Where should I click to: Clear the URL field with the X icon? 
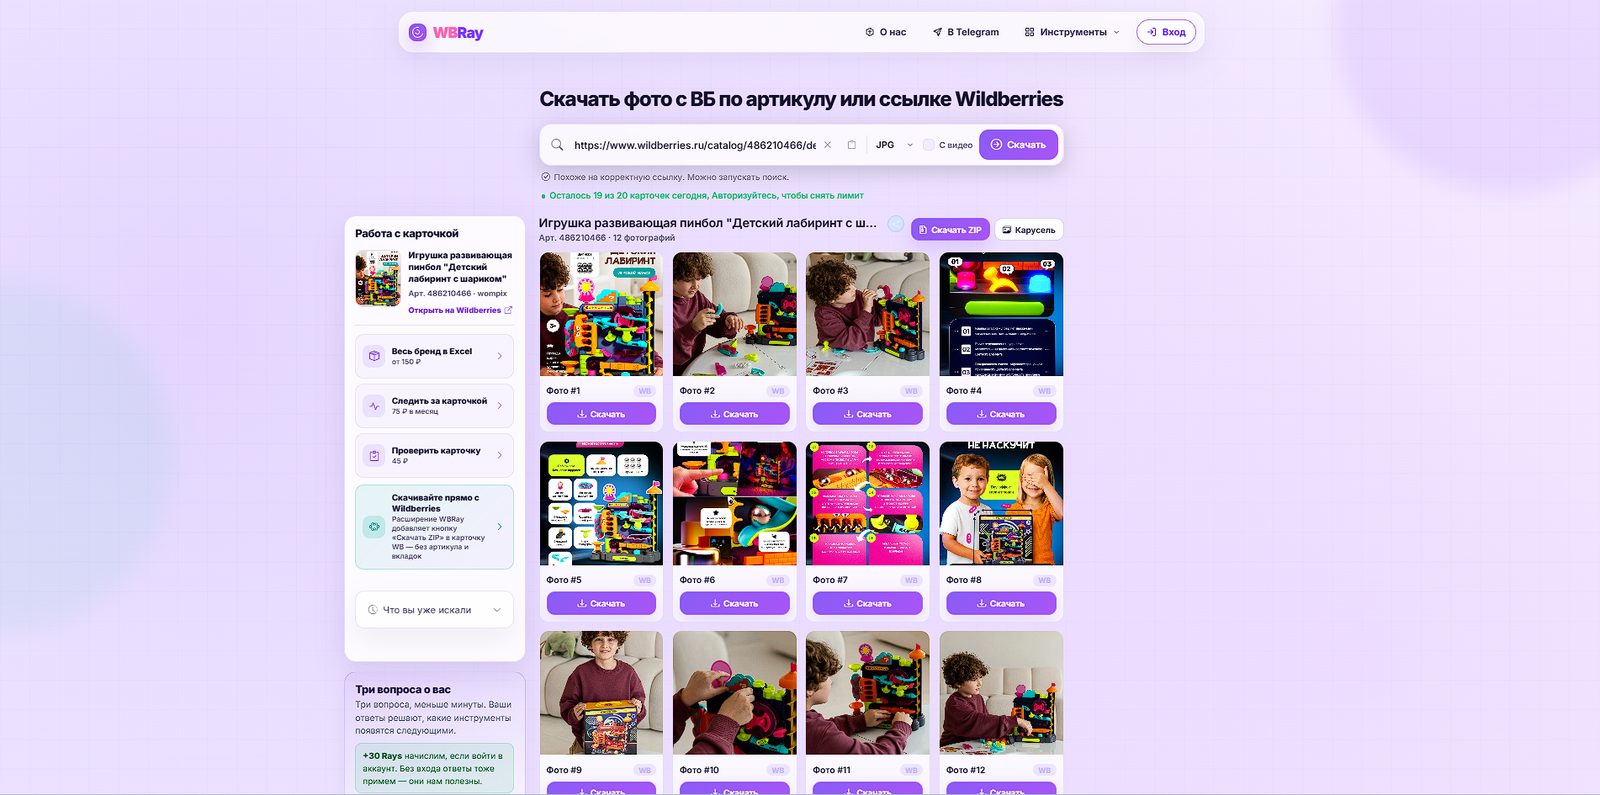pos(827,145)
